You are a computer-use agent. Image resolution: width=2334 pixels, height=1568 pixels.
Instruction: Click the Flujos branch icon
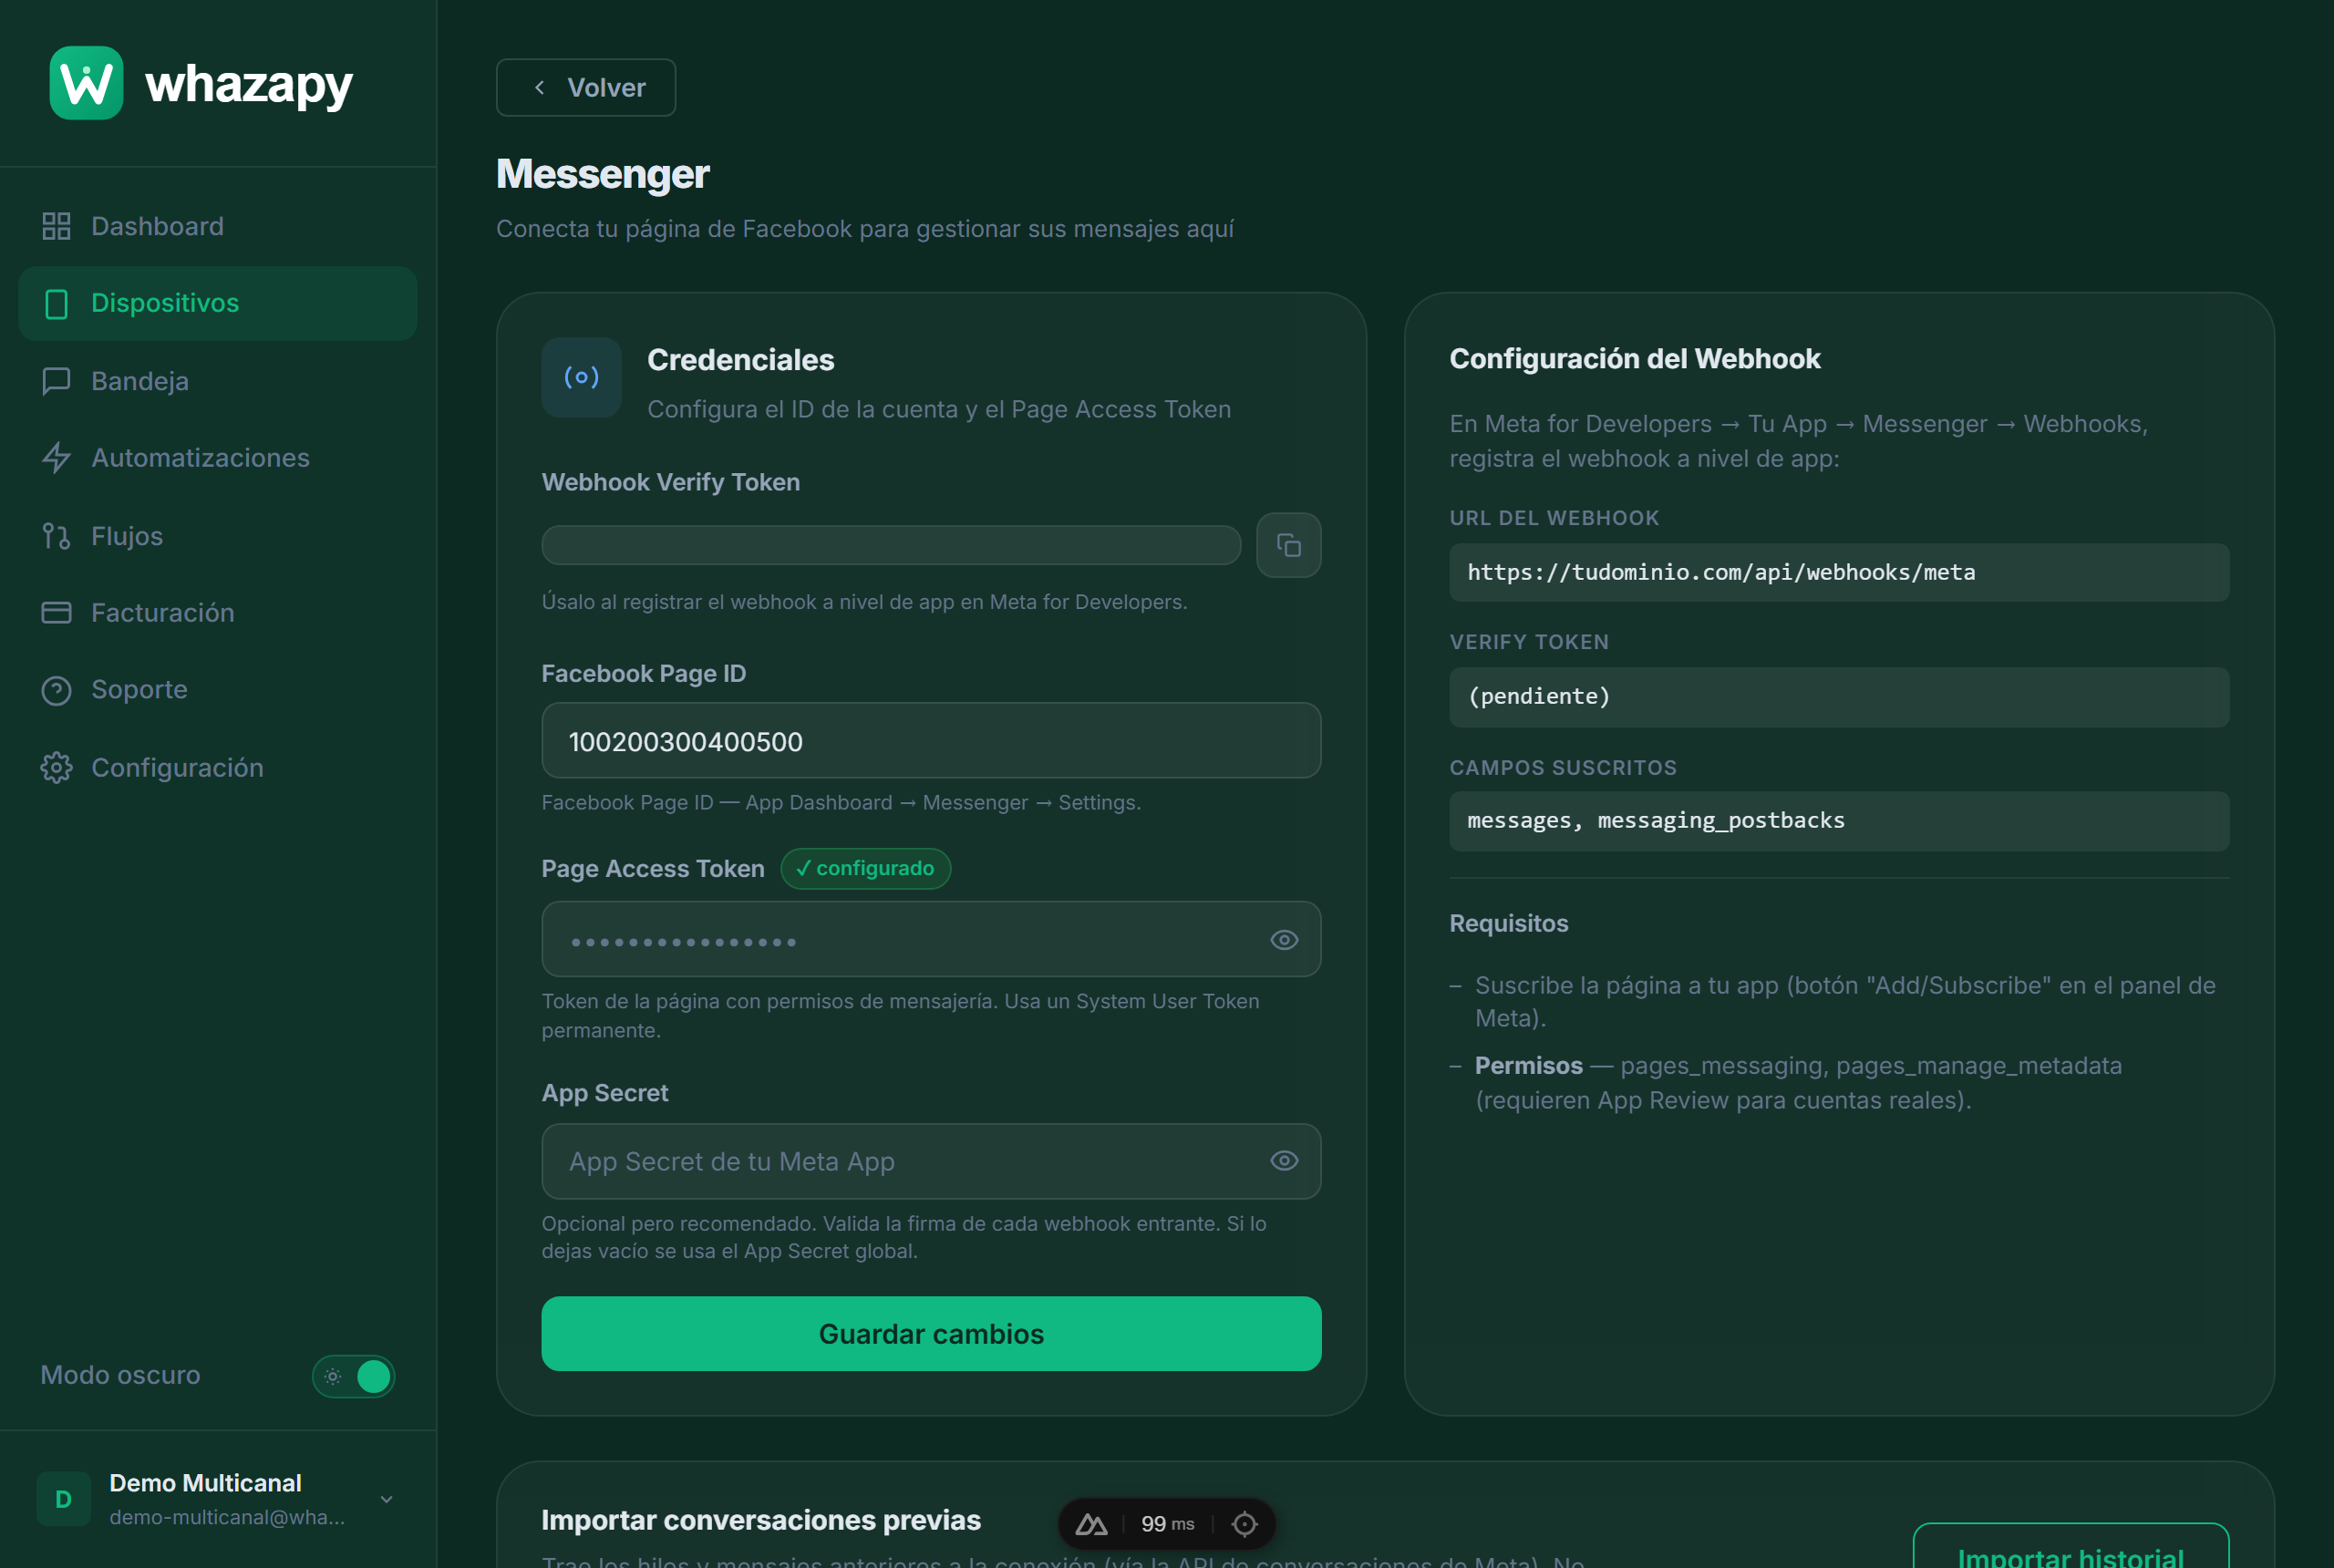point(56,536)
